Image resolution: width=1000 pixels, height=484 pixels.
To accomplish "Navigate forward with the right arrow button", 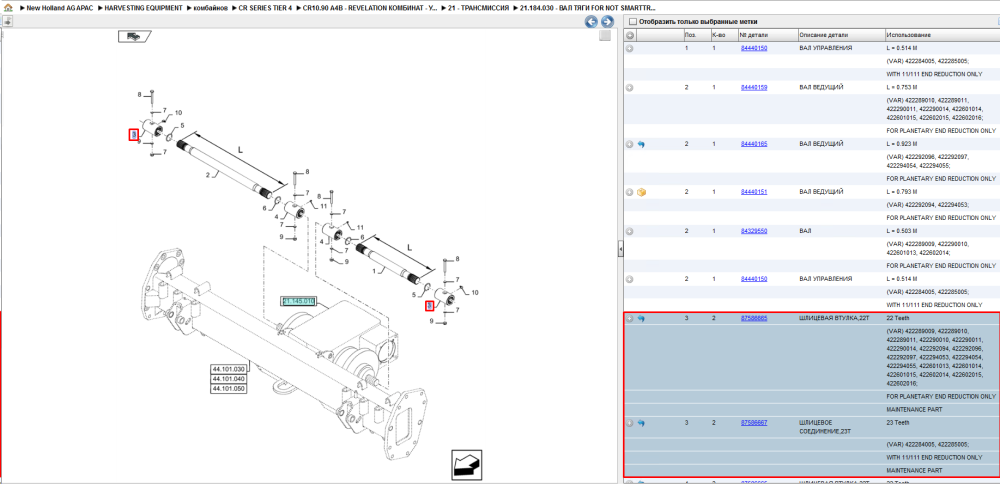I will 607,22.
